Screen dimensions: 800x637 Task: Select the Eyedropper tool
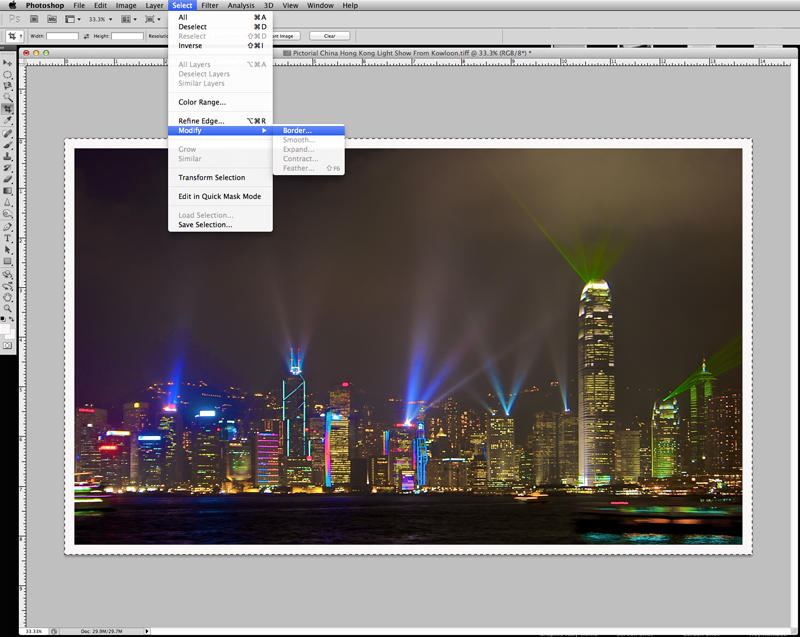point(8,120)
